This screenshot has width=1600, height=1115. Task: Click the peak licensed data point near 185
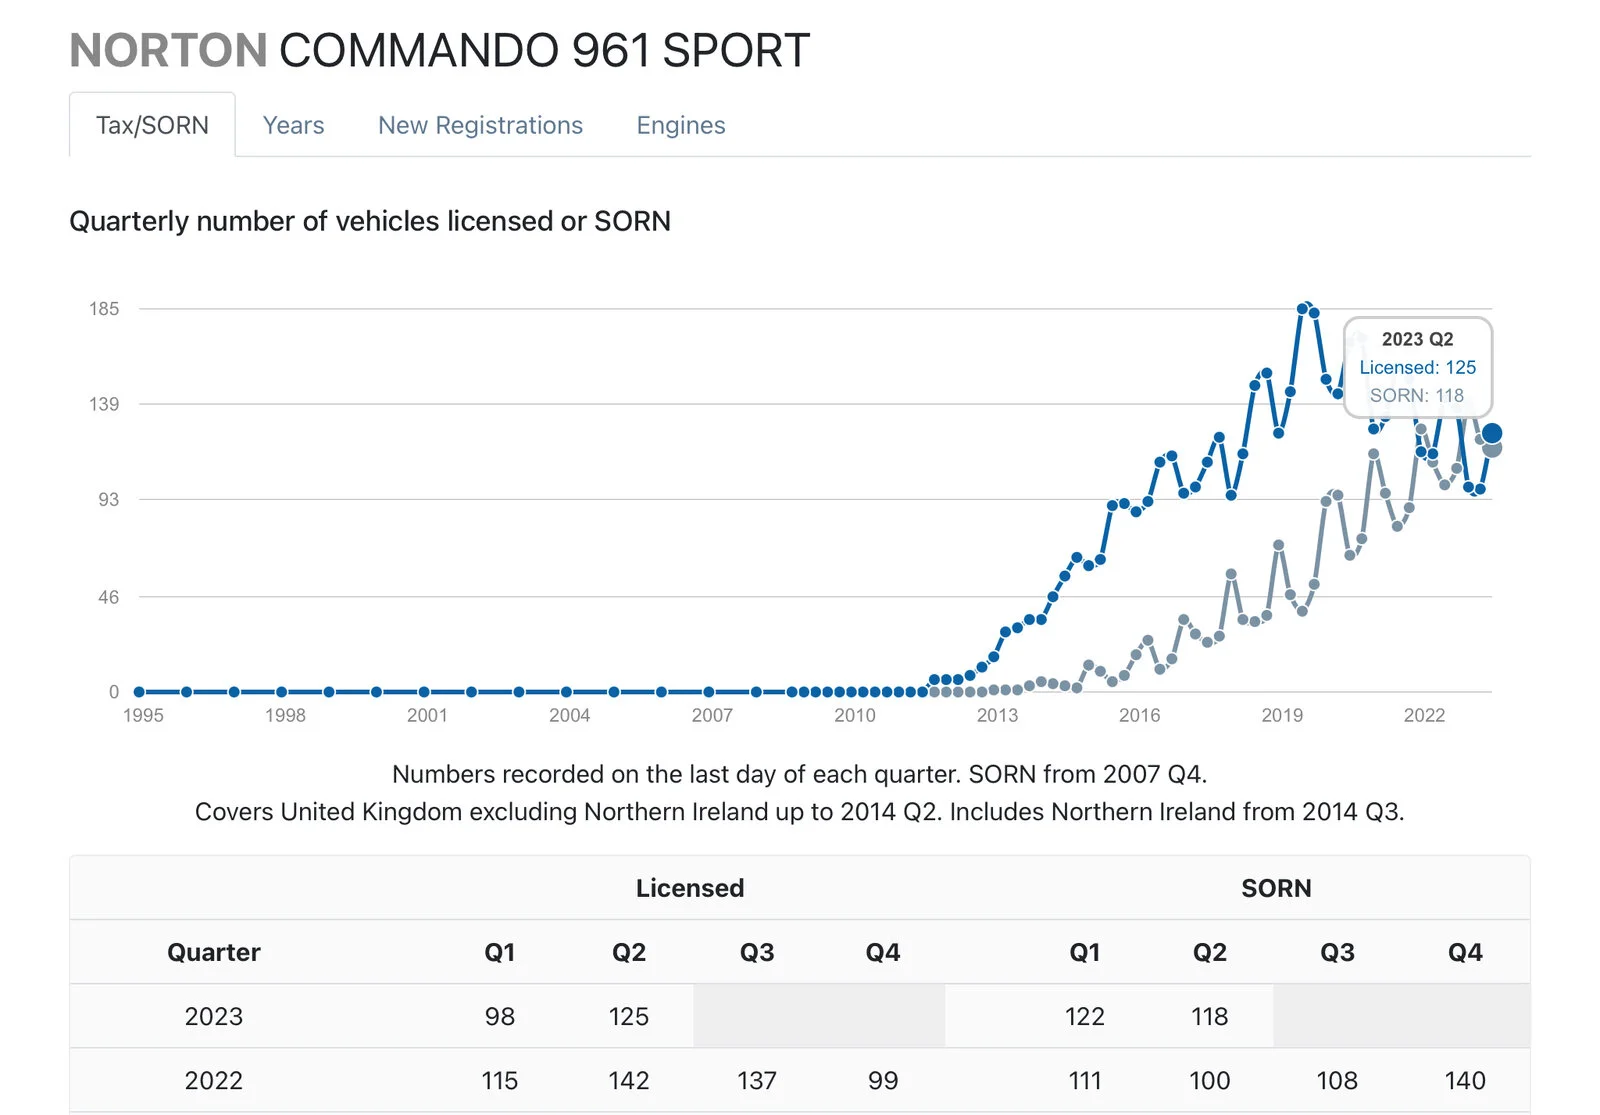click(x=1303, y=308)
